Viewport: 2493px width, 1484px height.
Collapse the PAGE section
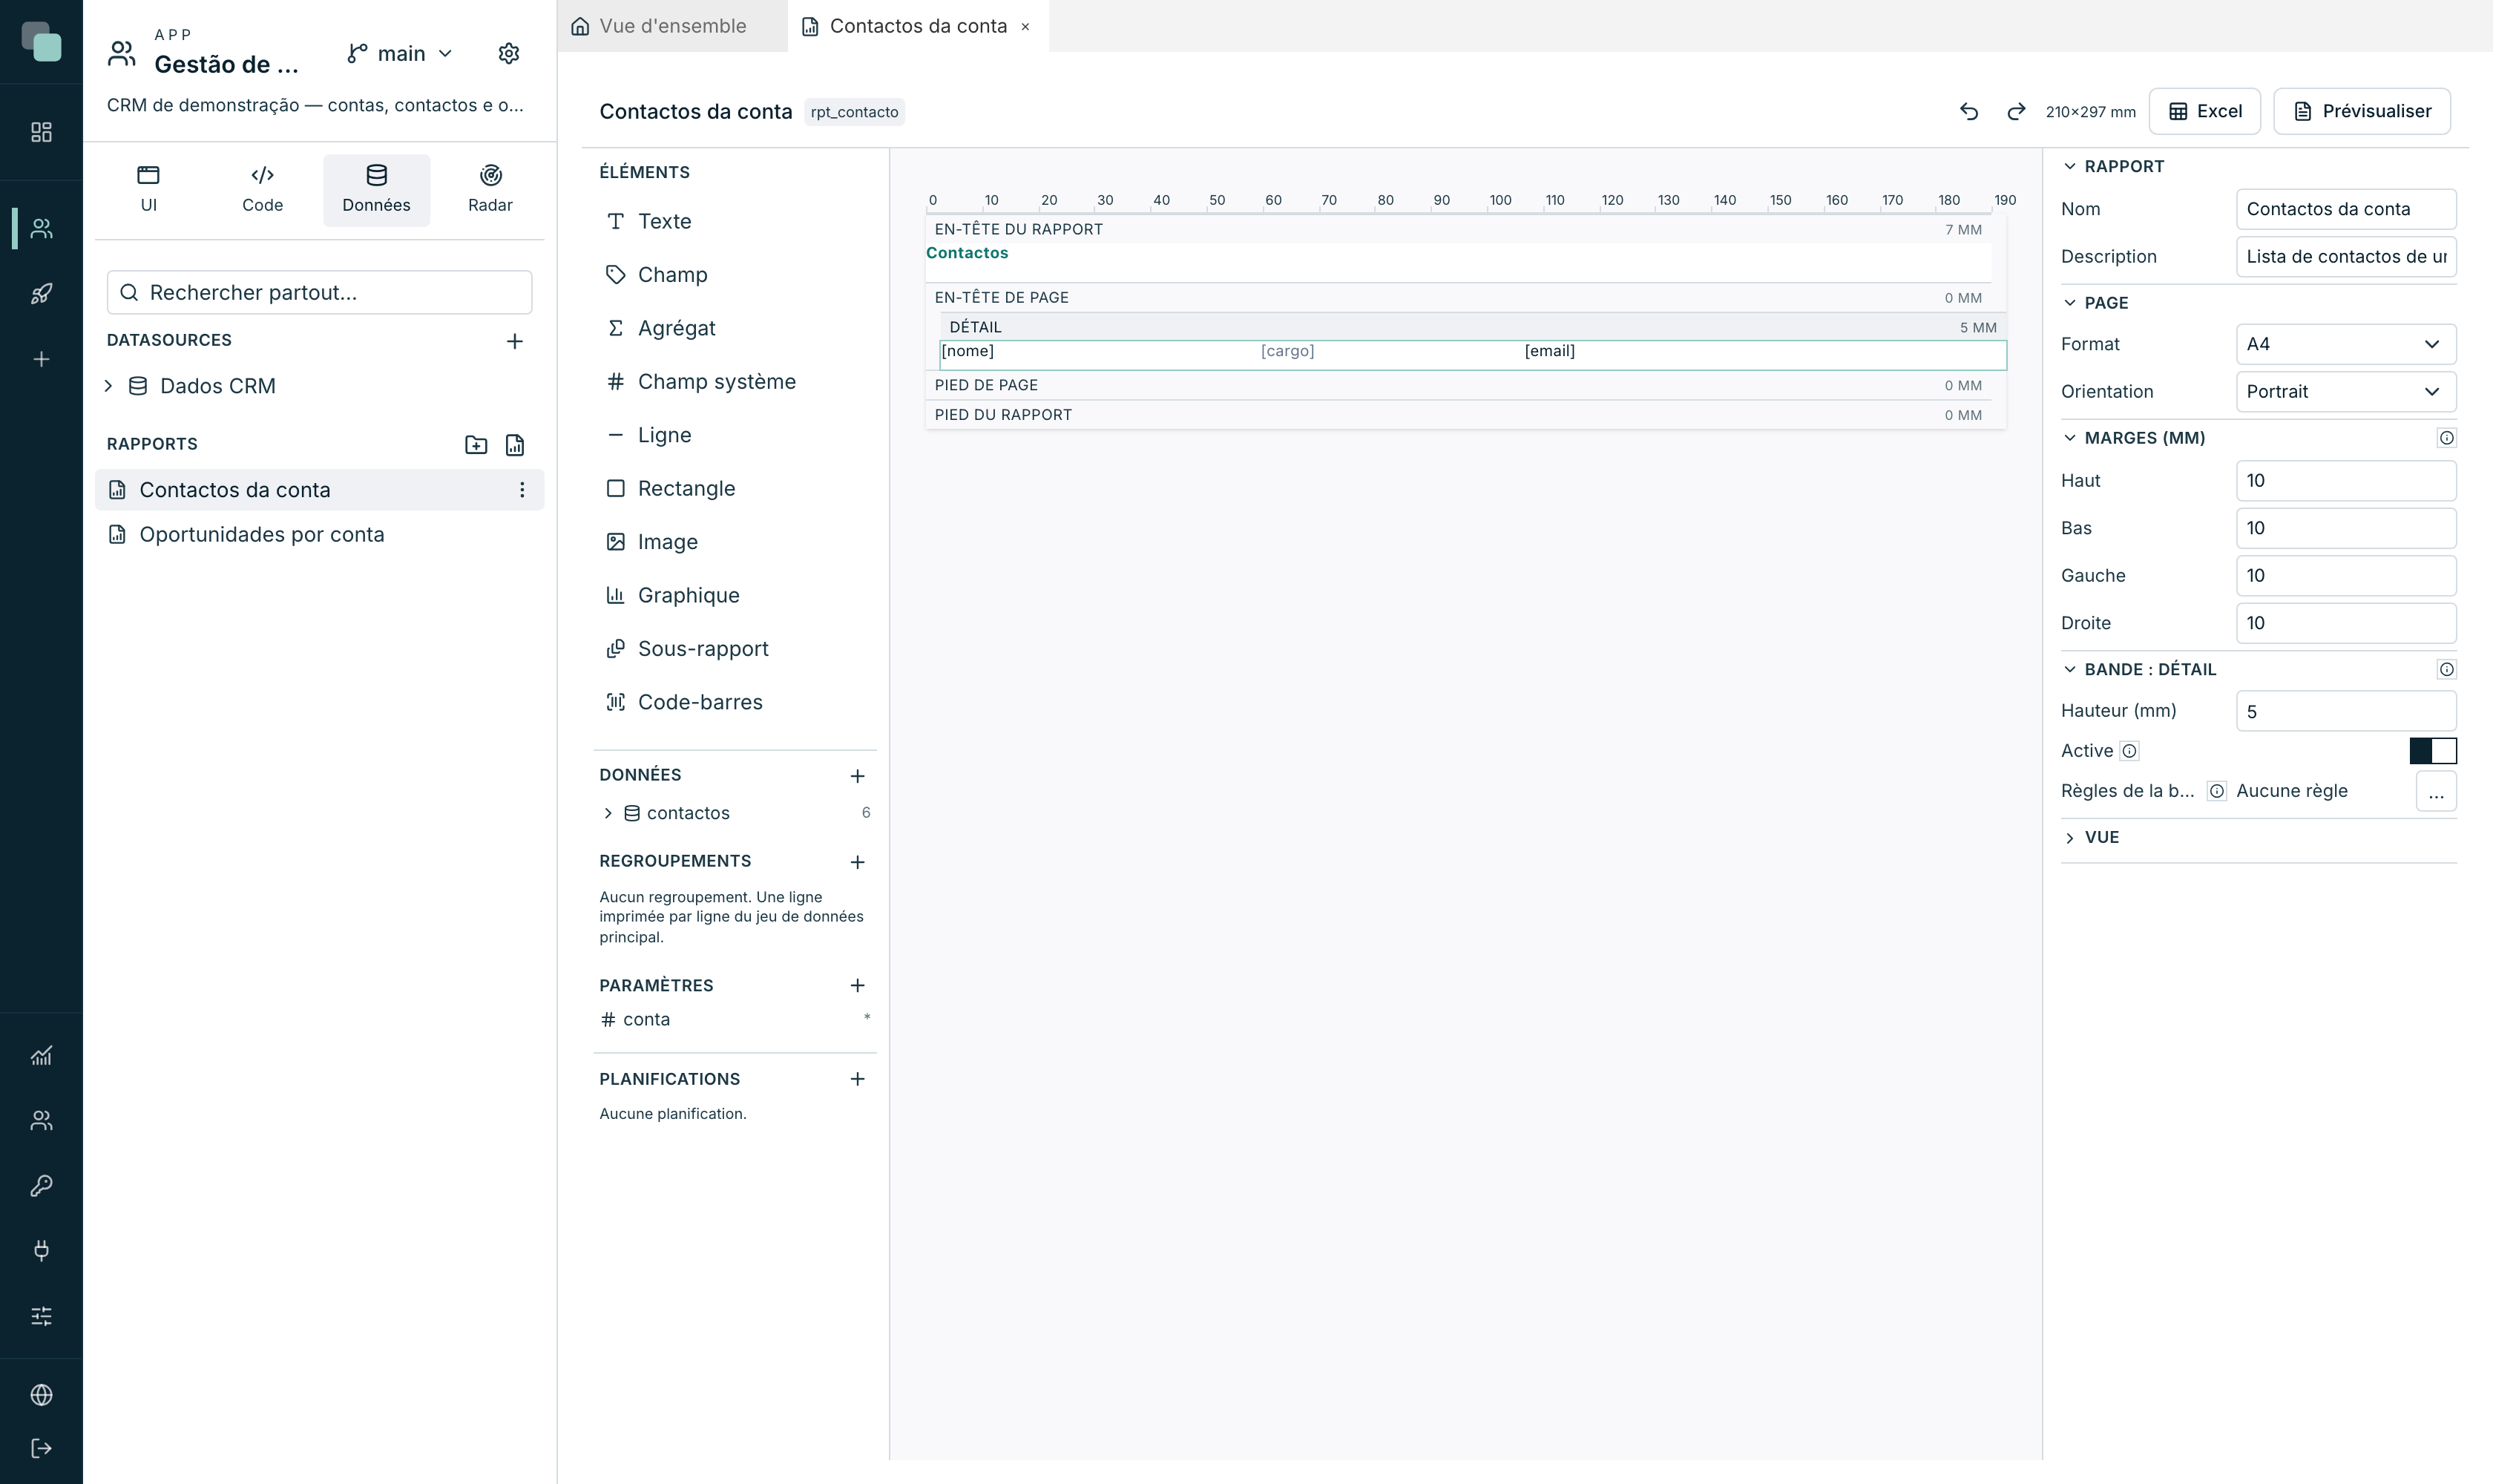coord(2070,303)
